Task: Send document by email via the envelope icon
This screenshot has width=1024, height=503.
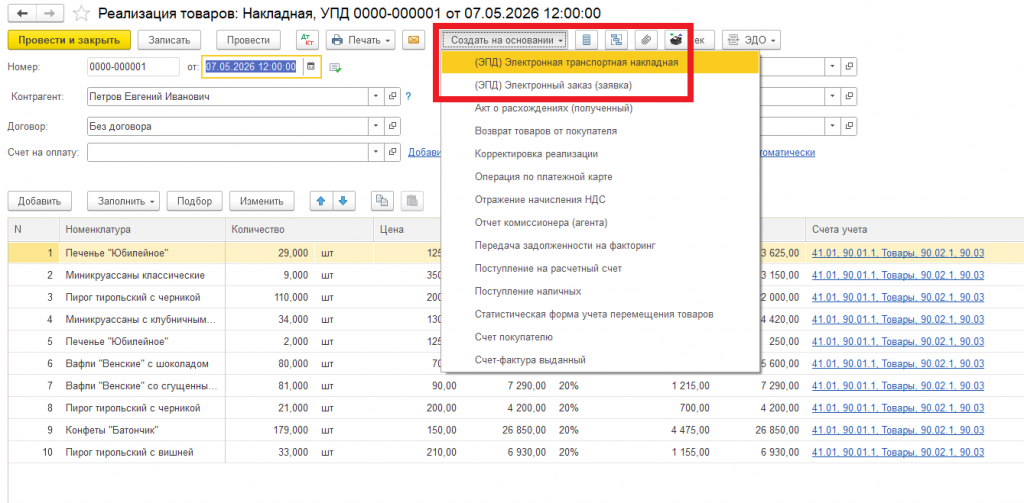Action: coord(413,40)
